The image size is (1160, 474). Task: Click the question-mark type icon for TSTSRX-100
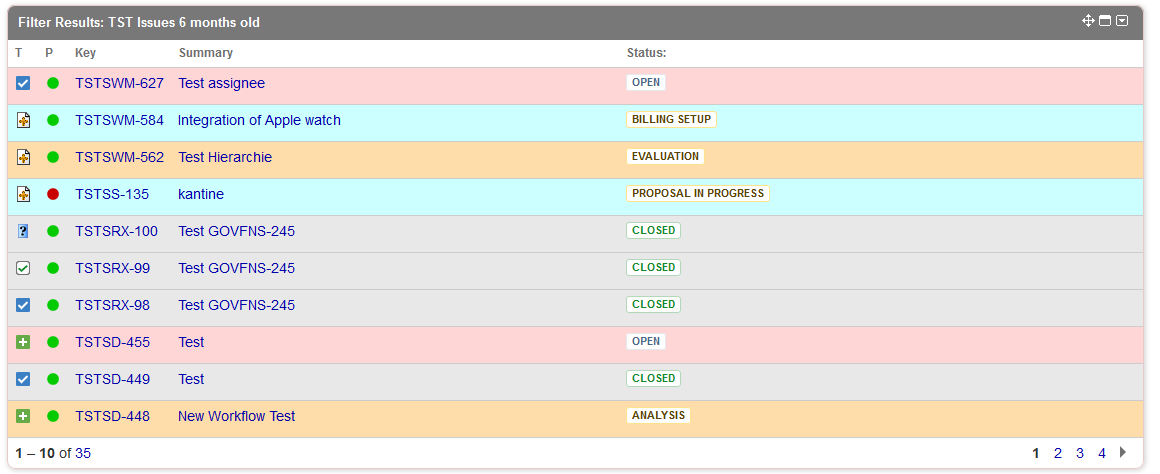pos(23,231)
